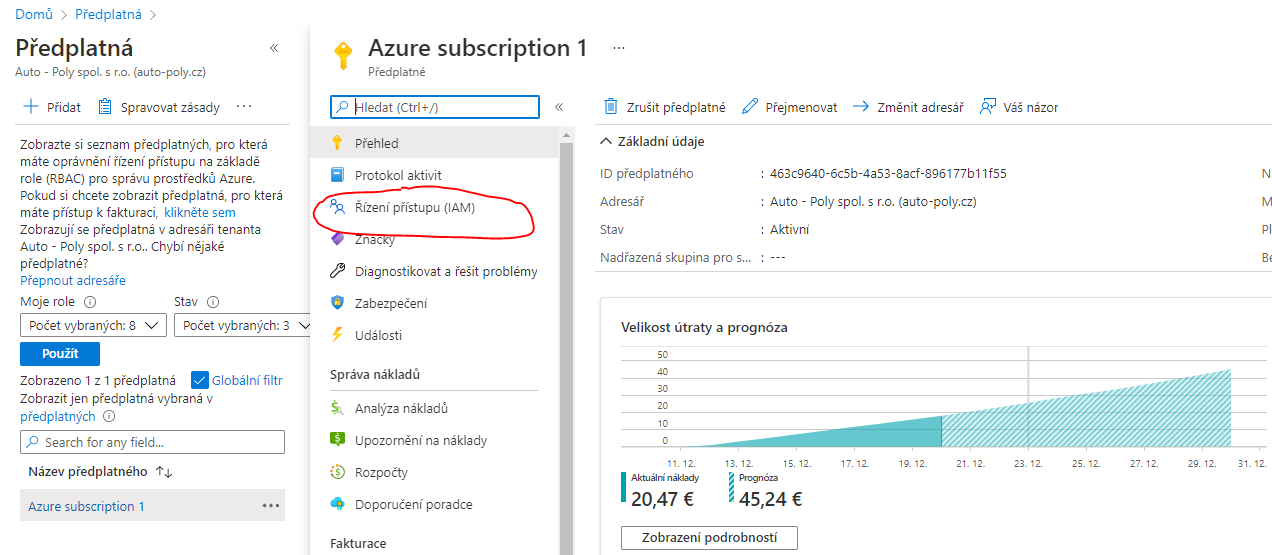1272x555 pixels.
Task: Open Řízení přístupu (IAM) menu item
Action: pyautogui.click(x=414, y=208)
